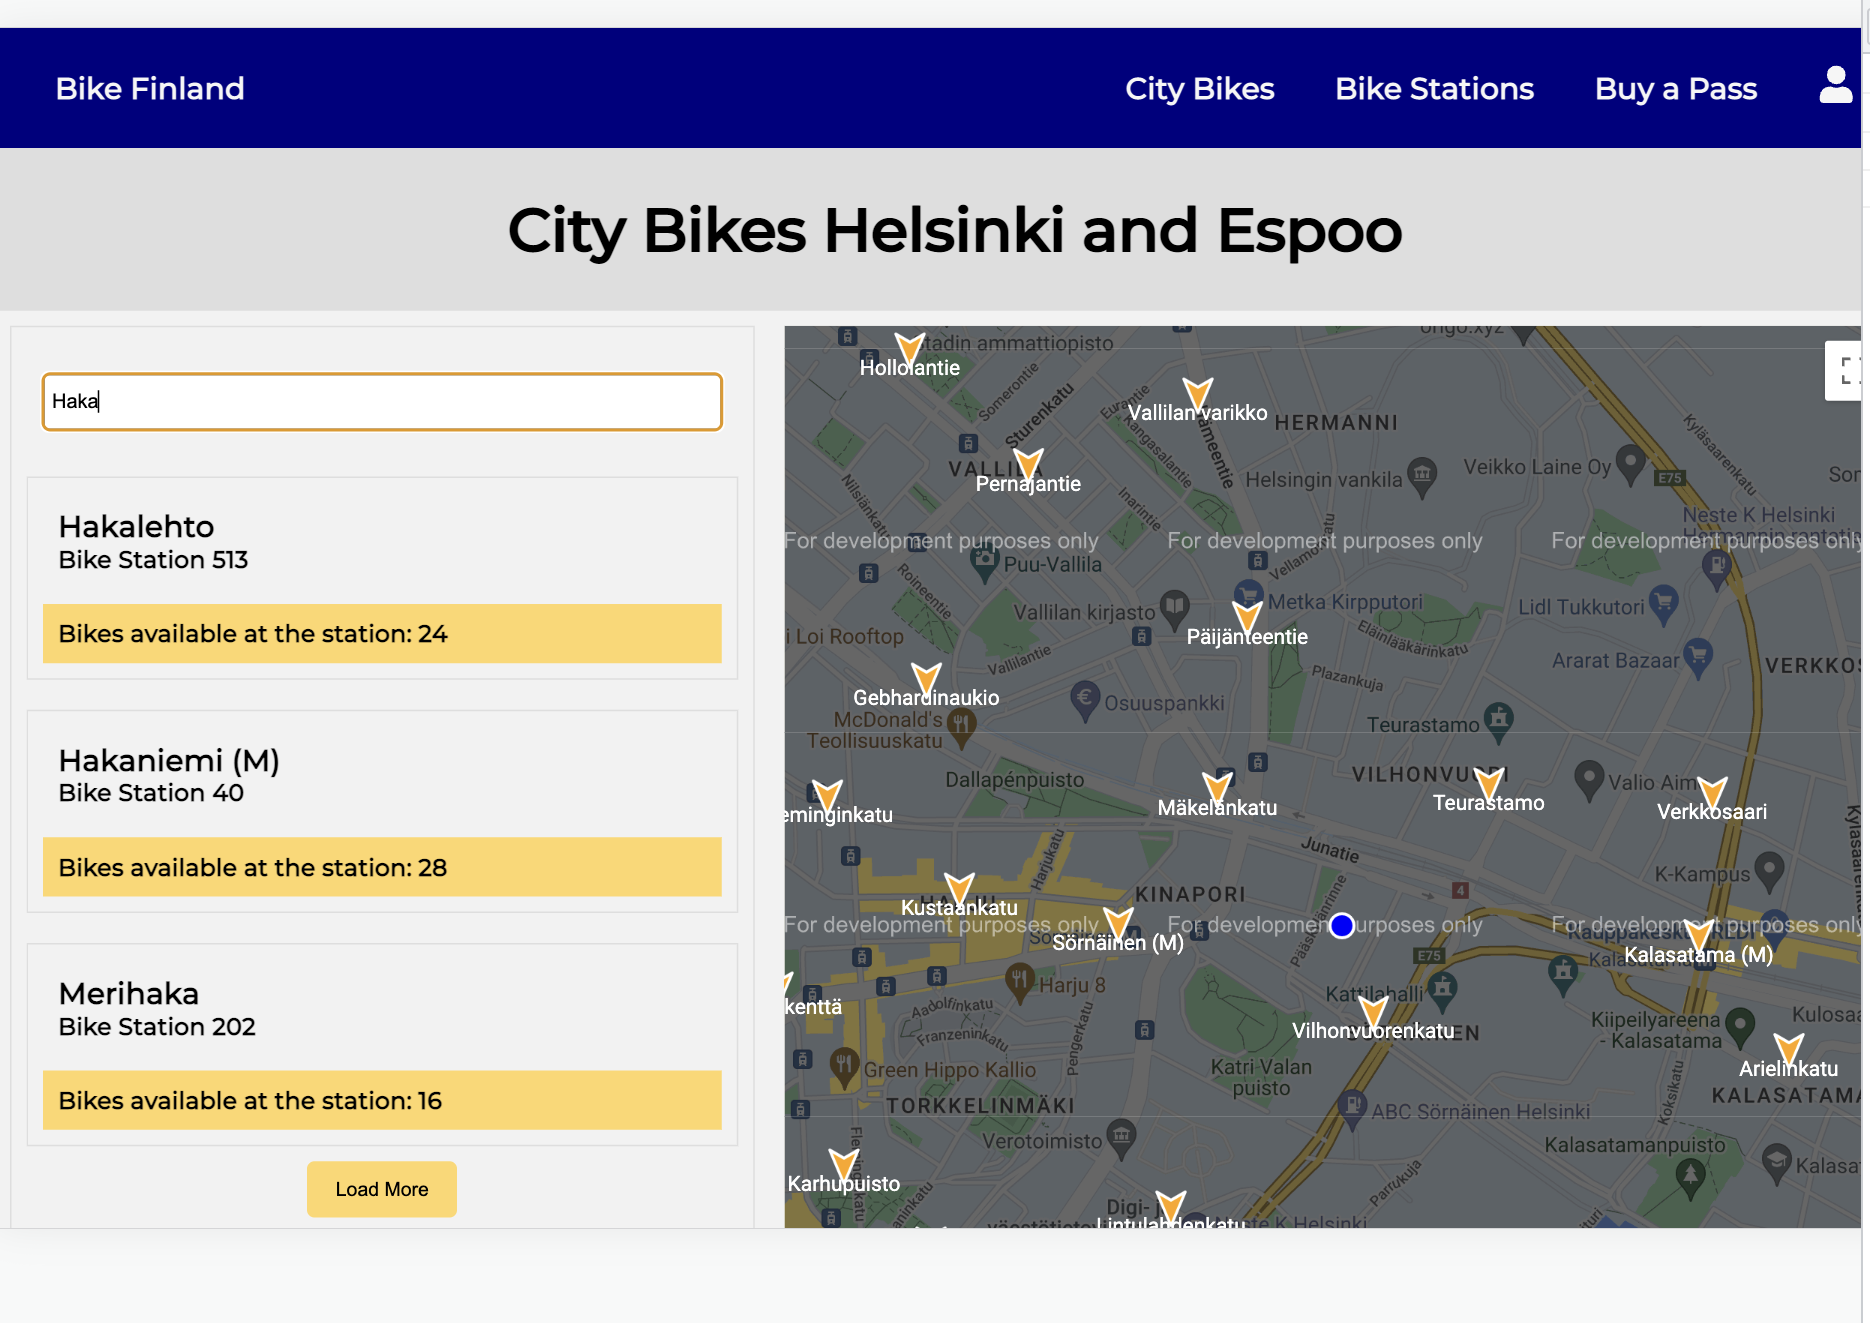Navigate to Bike Stations
The image size is (1870, 1323).
coord(1434,88)
